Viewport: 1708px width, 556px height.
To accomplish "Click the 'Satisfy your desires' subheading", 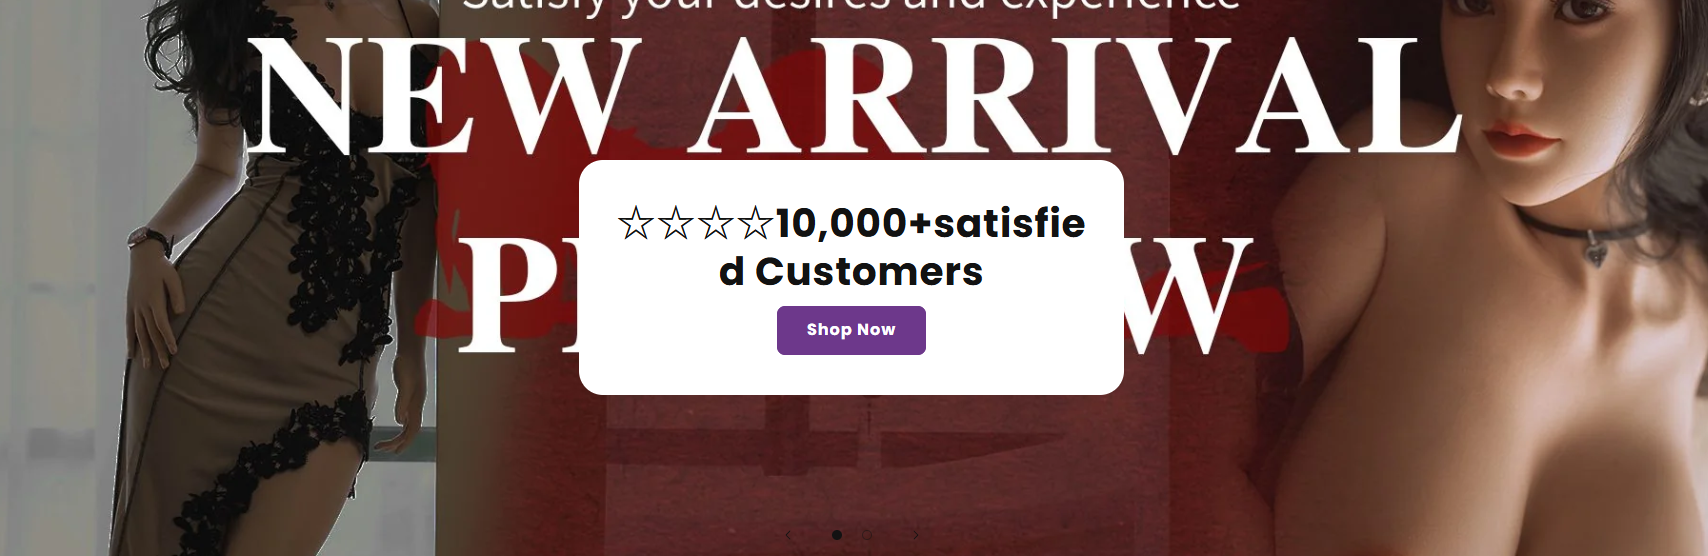I will pos(851,6).
